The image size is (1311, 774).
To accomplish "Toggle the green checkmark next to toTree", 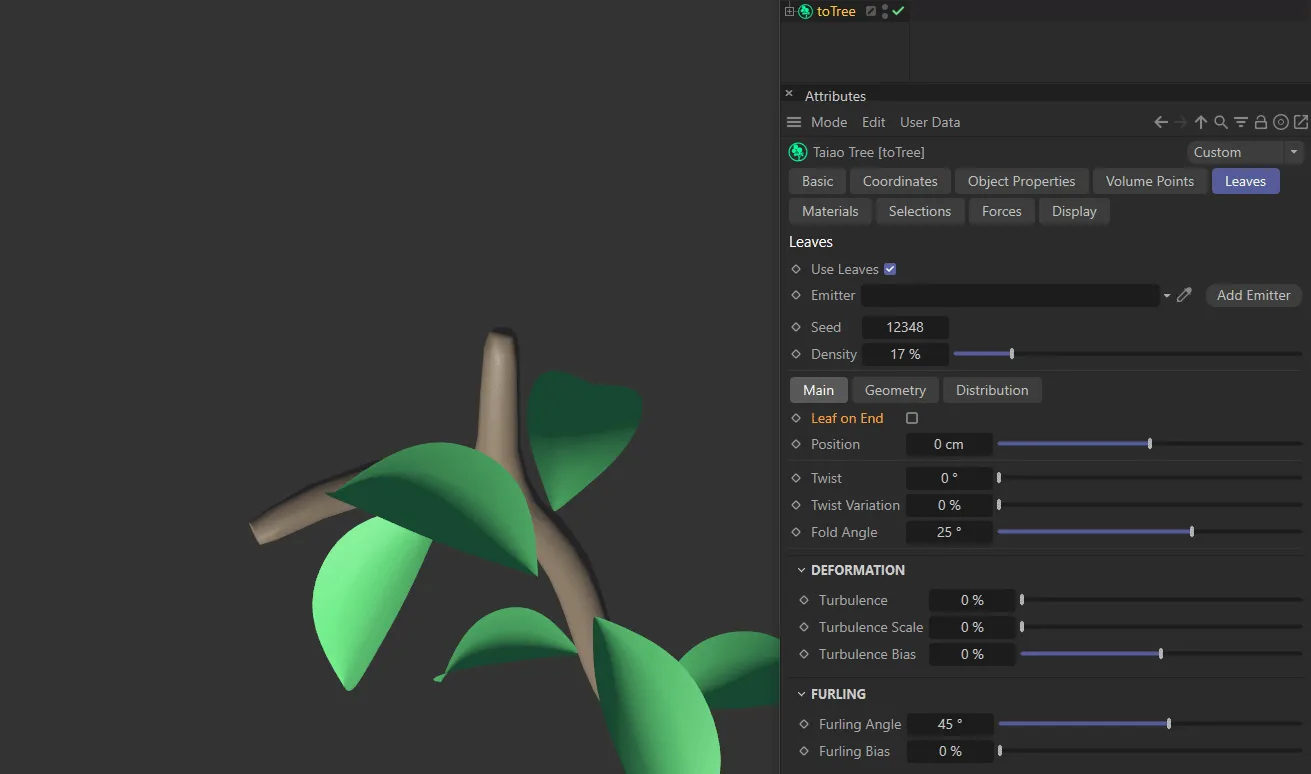I will click(x=895, y=11).
